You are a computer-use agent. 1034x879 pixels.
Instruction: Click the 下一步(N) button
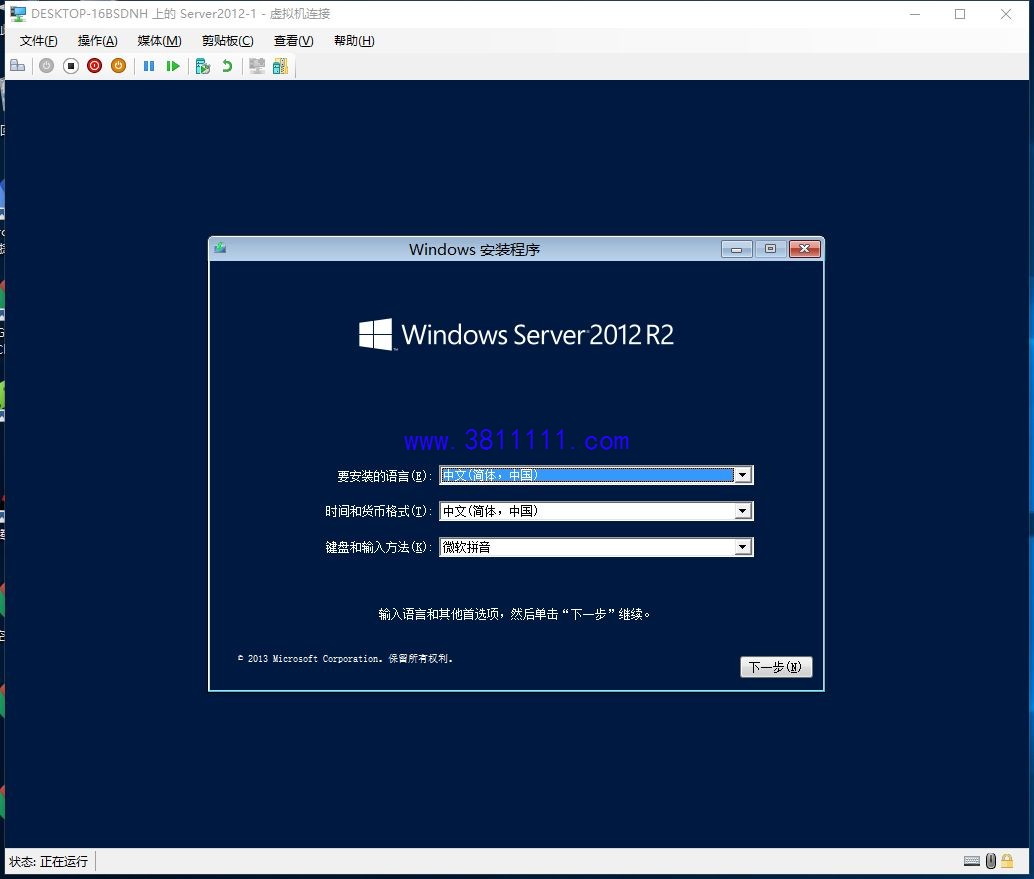coord(776,667)
